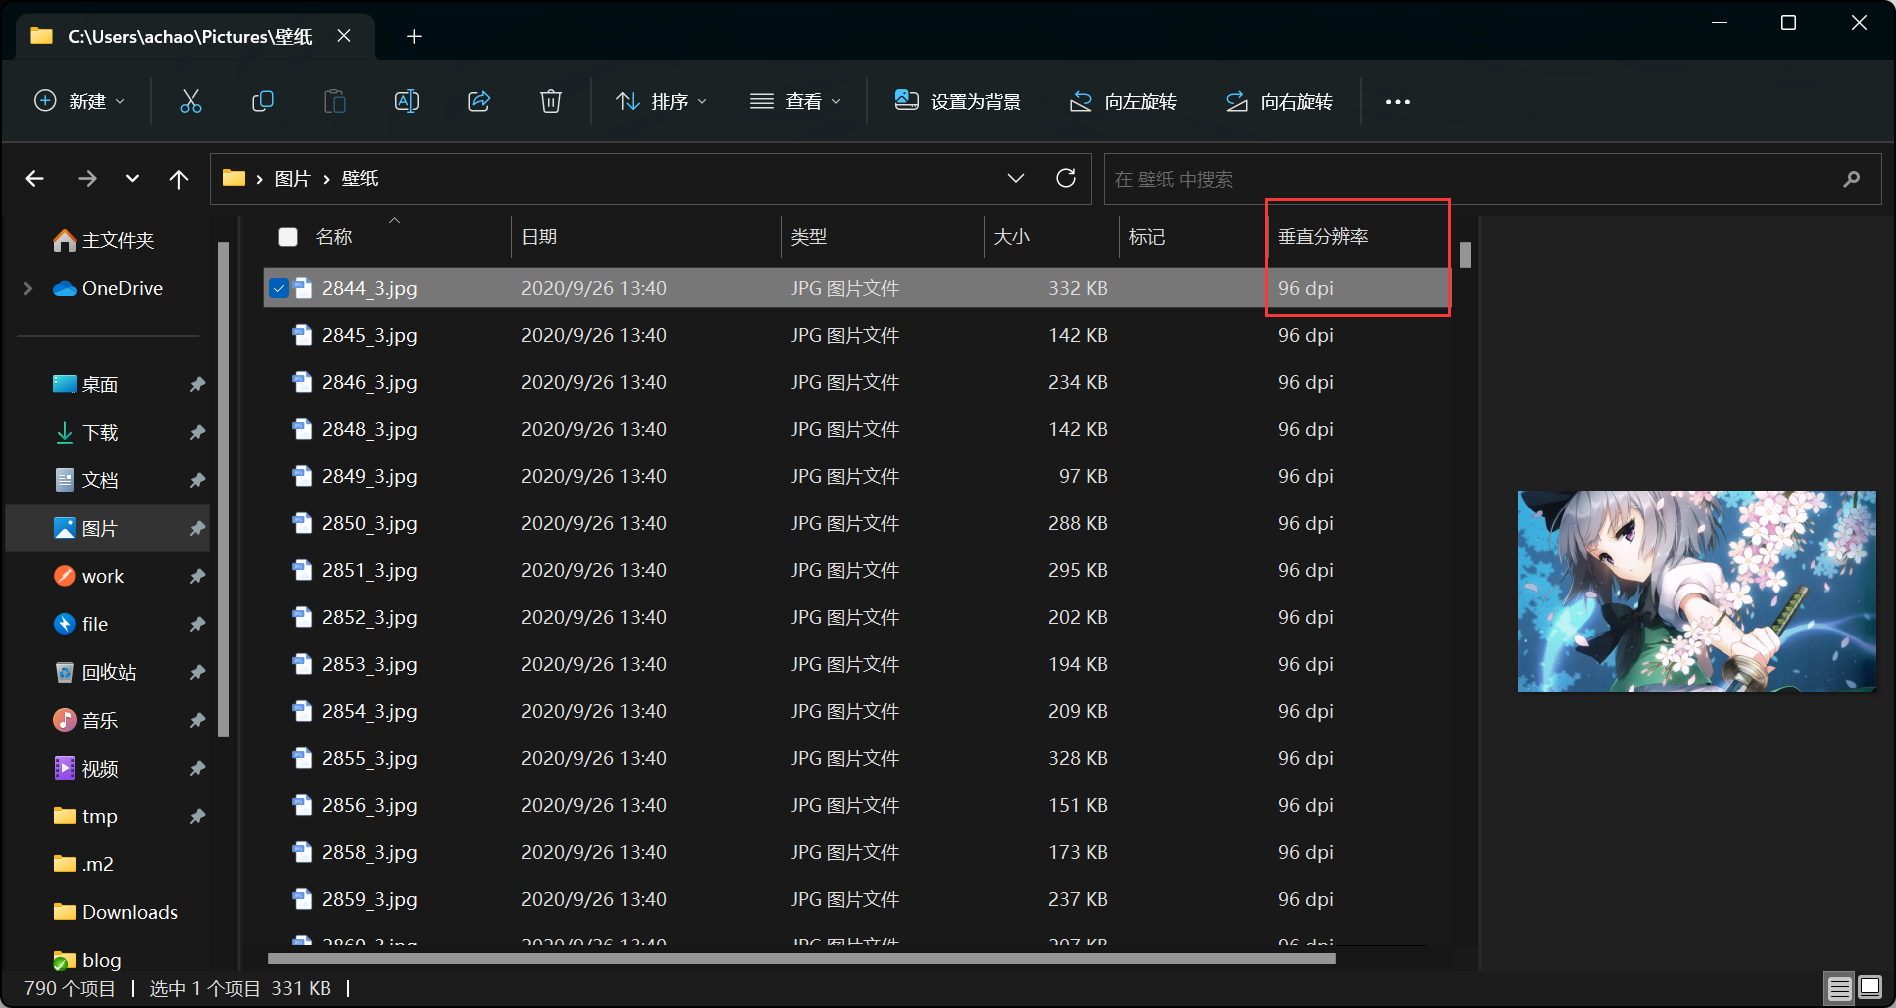The width and height of the screenshot is (1896, 1008).
Task: Click the search box for 壁纸 folder
Action: 1470,179
